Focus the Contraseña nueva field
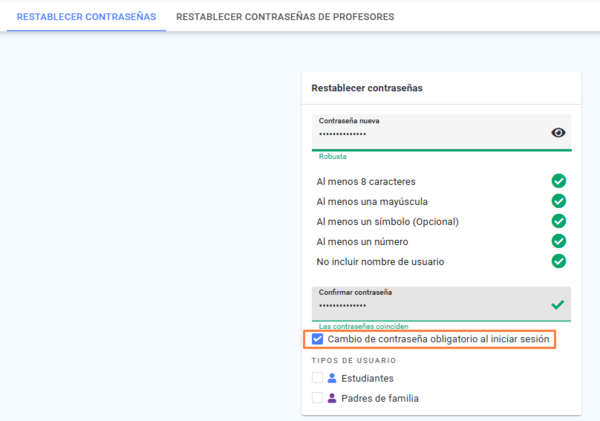This screenshot has width=600, height=421. click(442, 132)
